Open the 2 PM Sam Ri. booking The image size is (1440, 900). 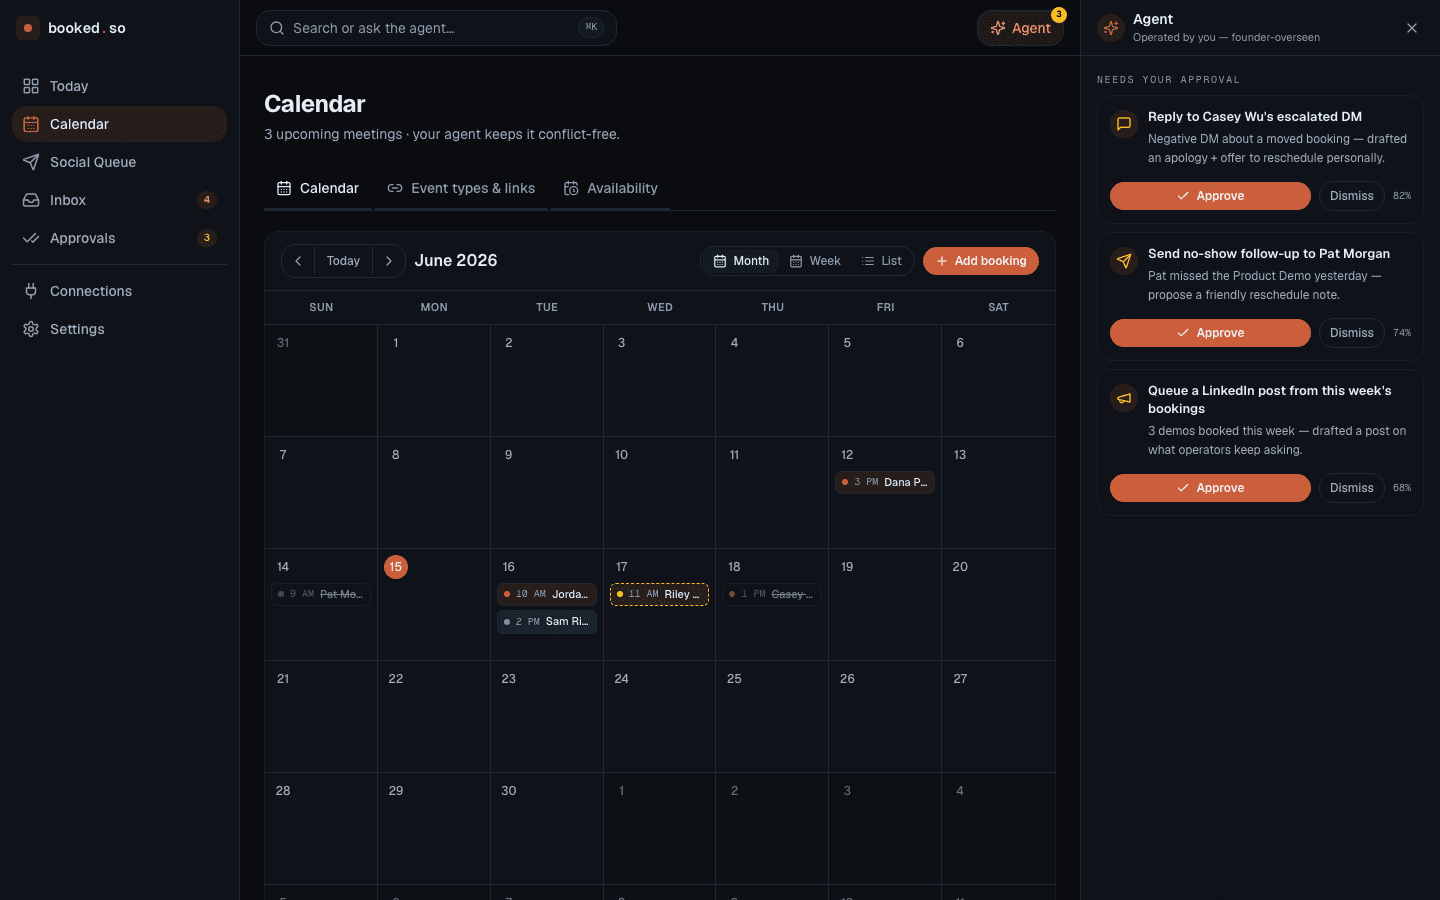pos(547,622)
